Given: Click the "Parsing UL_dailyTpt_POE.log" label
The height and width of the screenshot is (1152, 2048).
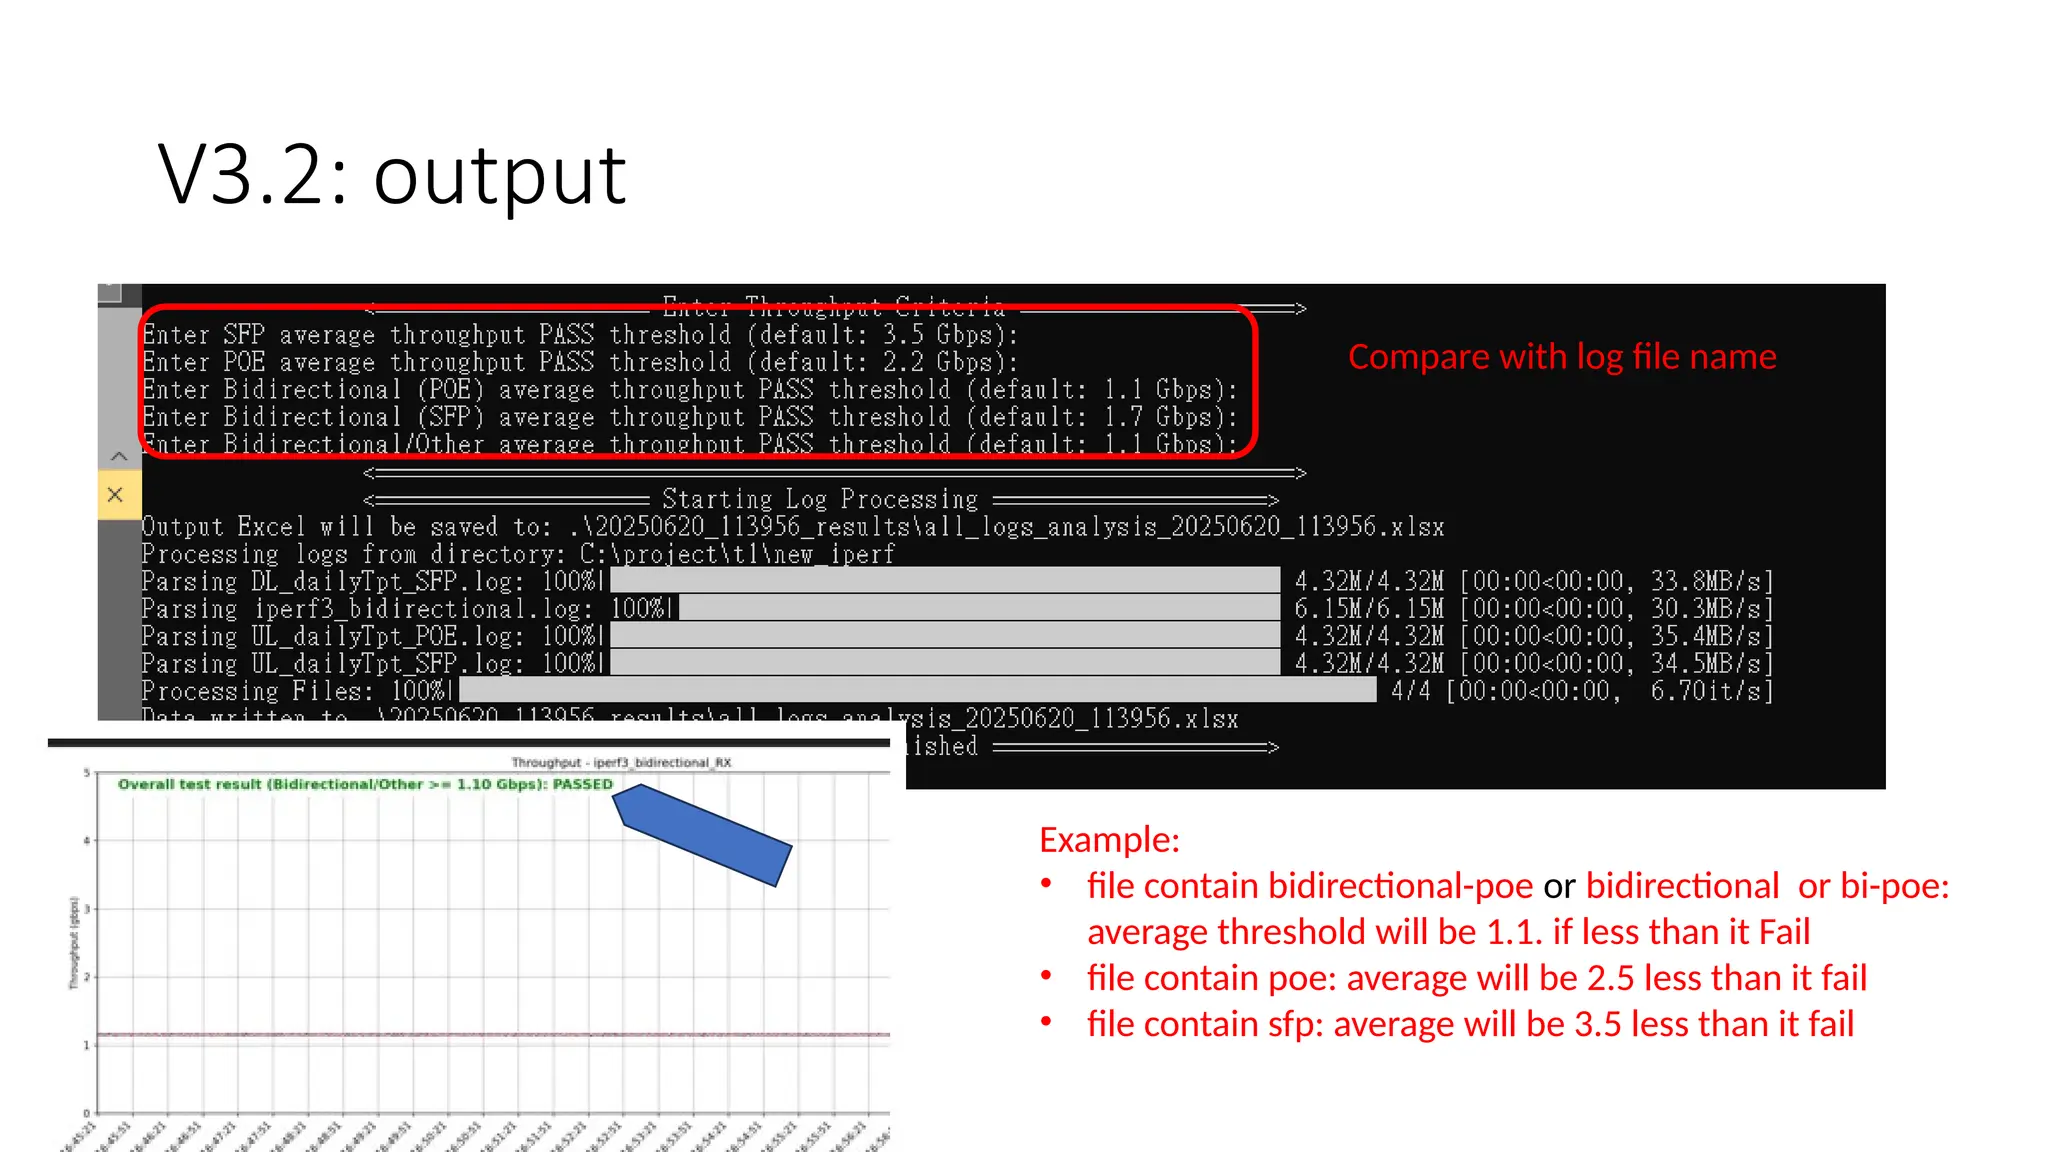Looking at the screenshot, I should pos(332,636).
